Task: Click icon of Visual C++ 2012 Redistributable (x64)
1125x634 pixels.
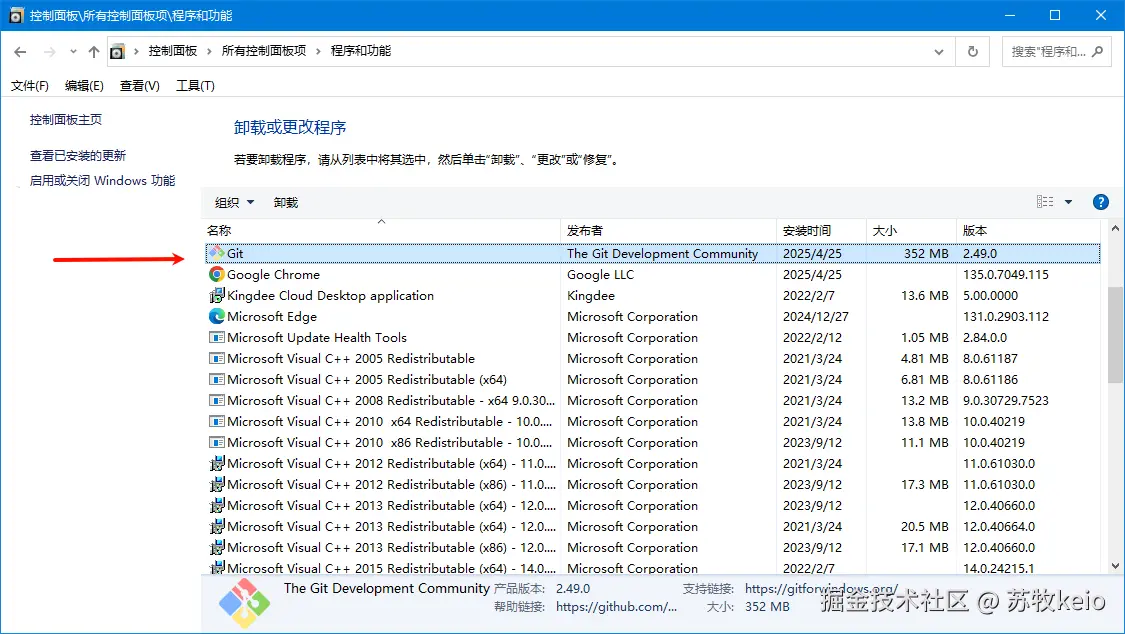Action: point(217,463)
